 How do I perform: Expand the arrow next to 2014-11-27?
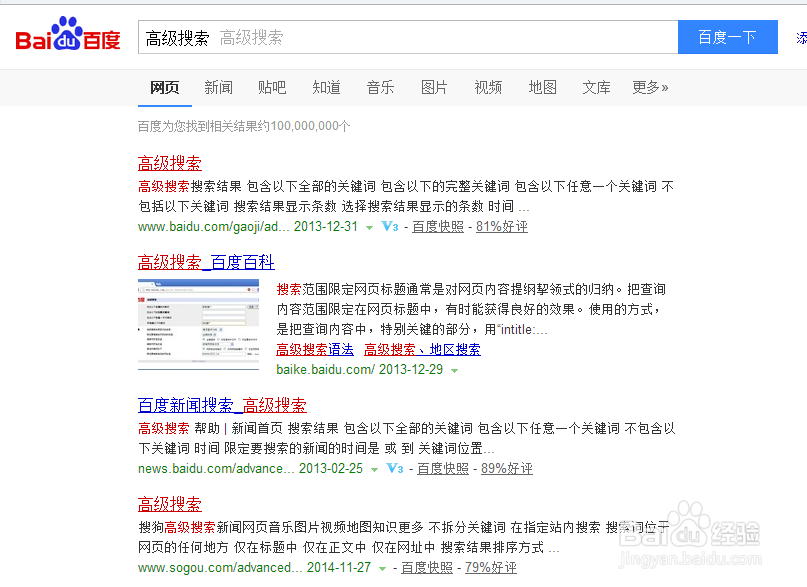click(x=382, y=568)
